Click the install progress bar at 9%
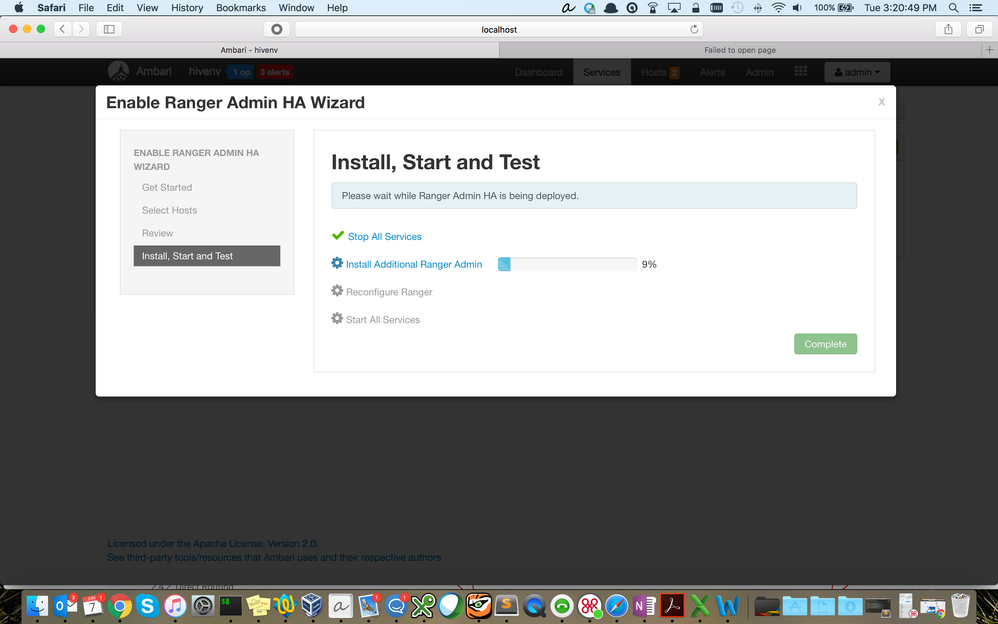Viewport: 998px width, 624px height. (x=567, y=264)
